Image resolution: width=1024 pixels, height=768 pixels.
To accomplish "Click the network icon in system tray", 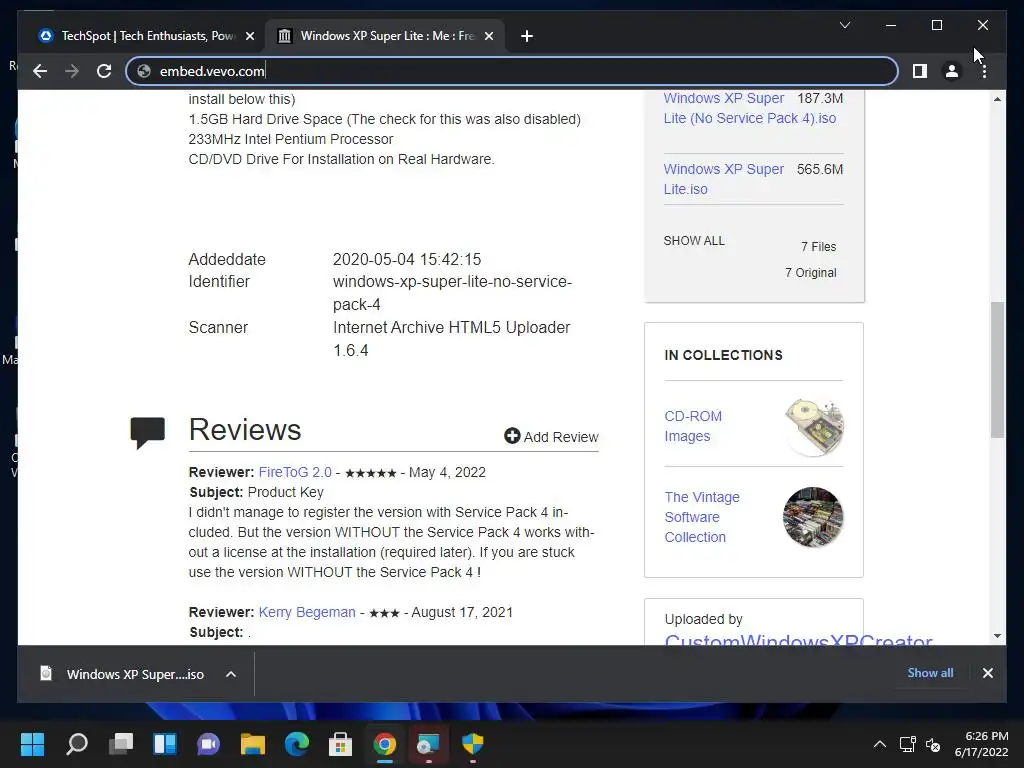I will [x=907, y=744].
